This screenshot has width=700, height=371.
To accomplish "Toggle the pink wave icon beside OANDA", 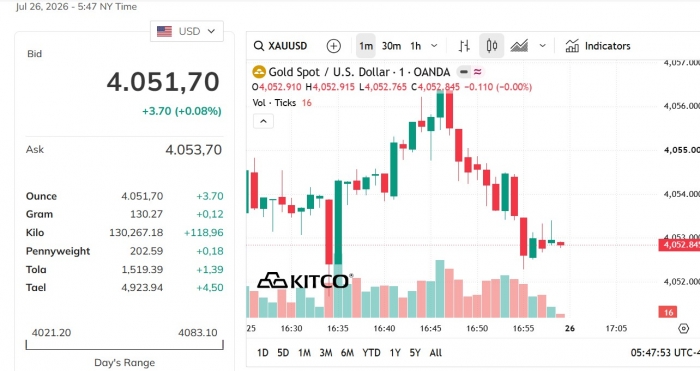I will pyautogui.click(x=478, y=72).
